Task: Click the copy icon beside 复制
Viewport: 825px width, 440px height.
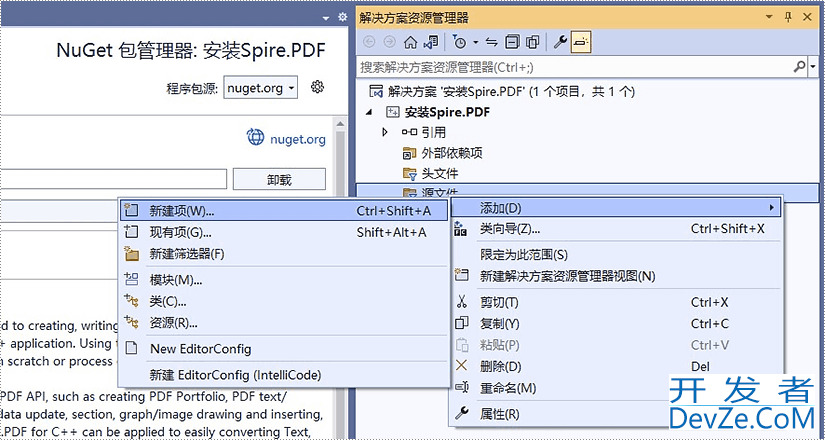Action: tap(461, 323)
